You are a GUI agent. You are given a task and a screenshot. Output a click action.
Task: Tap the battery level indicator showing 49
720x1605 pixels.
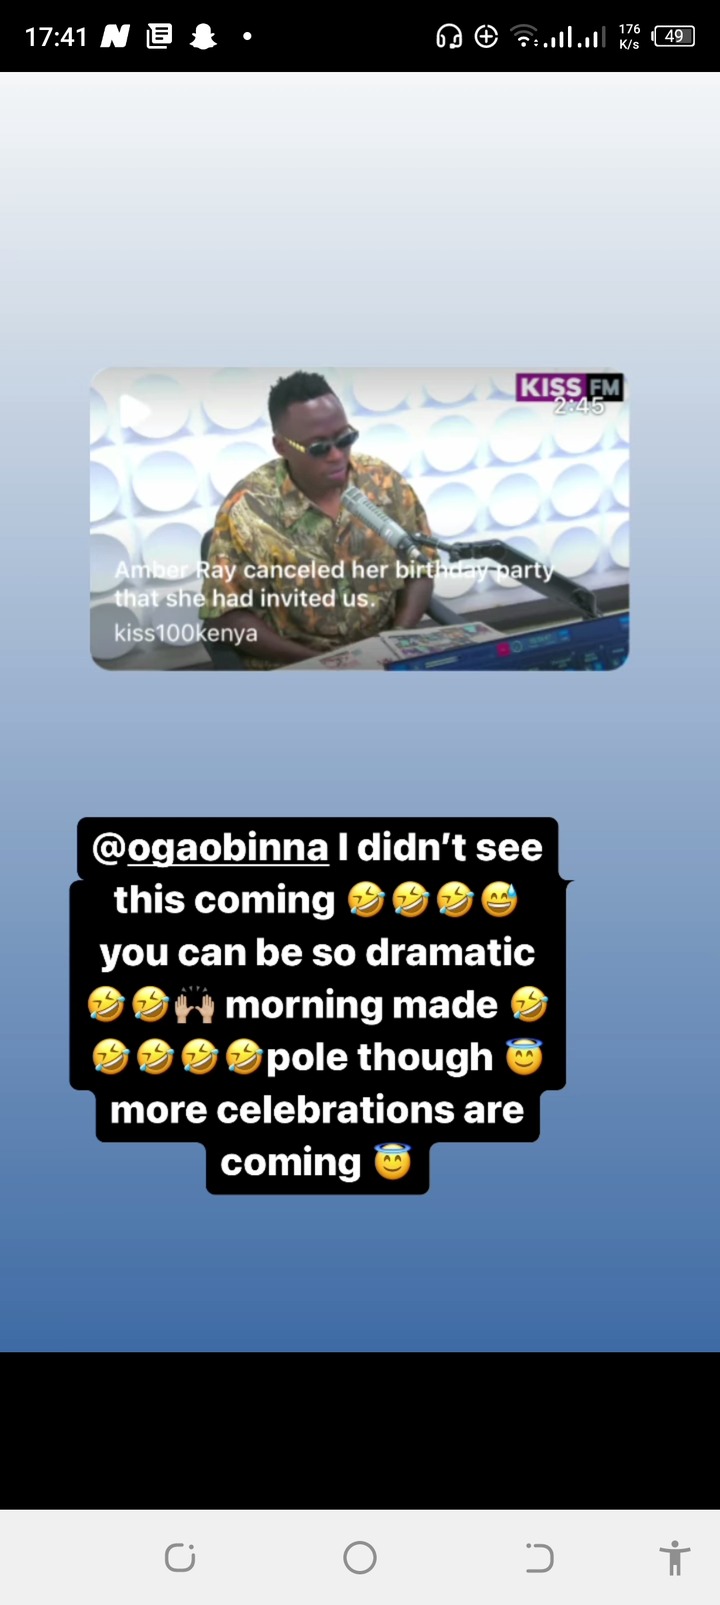pos(673,36)
